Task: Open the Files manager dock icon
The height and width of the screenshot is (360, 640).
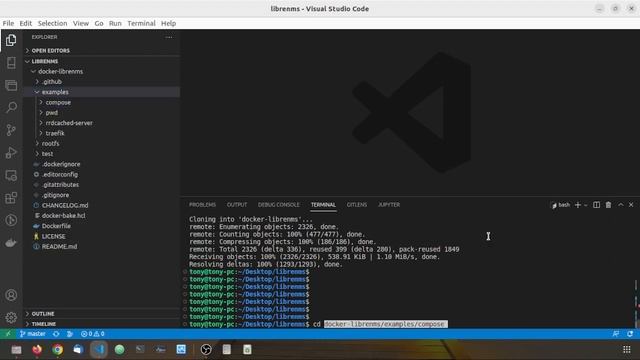Action: [16, 349]
